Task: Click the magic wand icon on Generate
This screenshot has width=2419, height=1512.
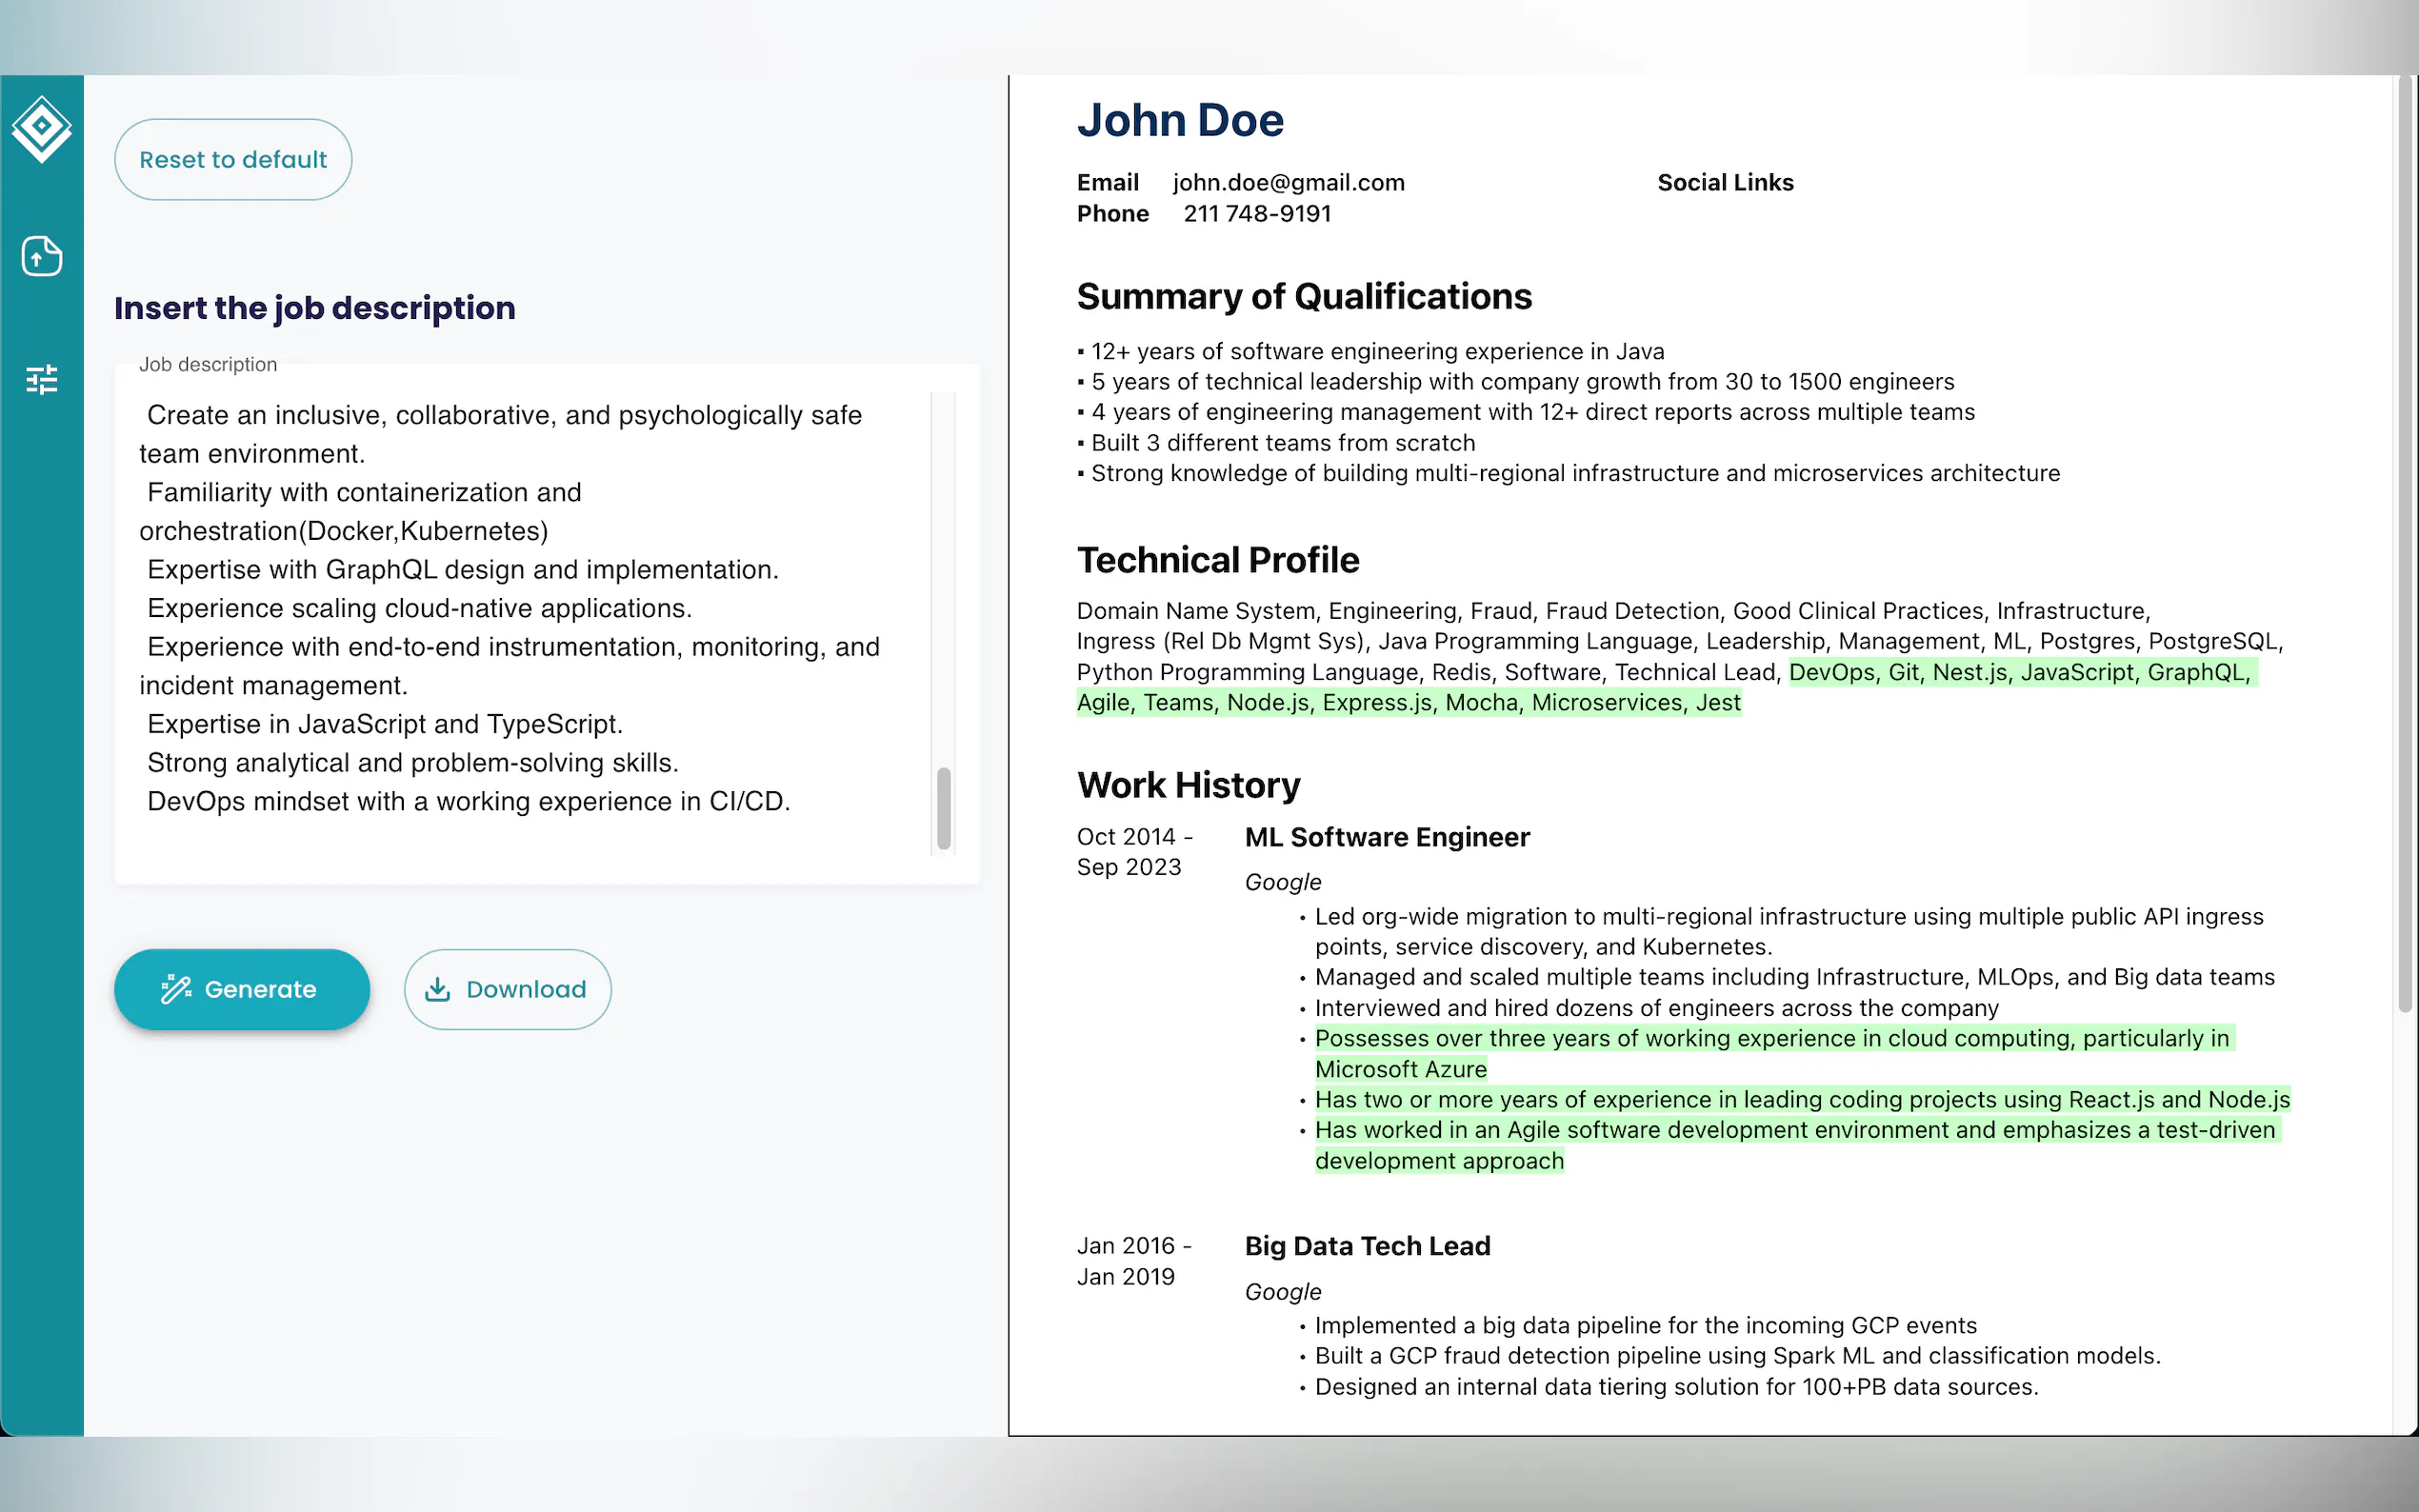Action: coord(176,989)
